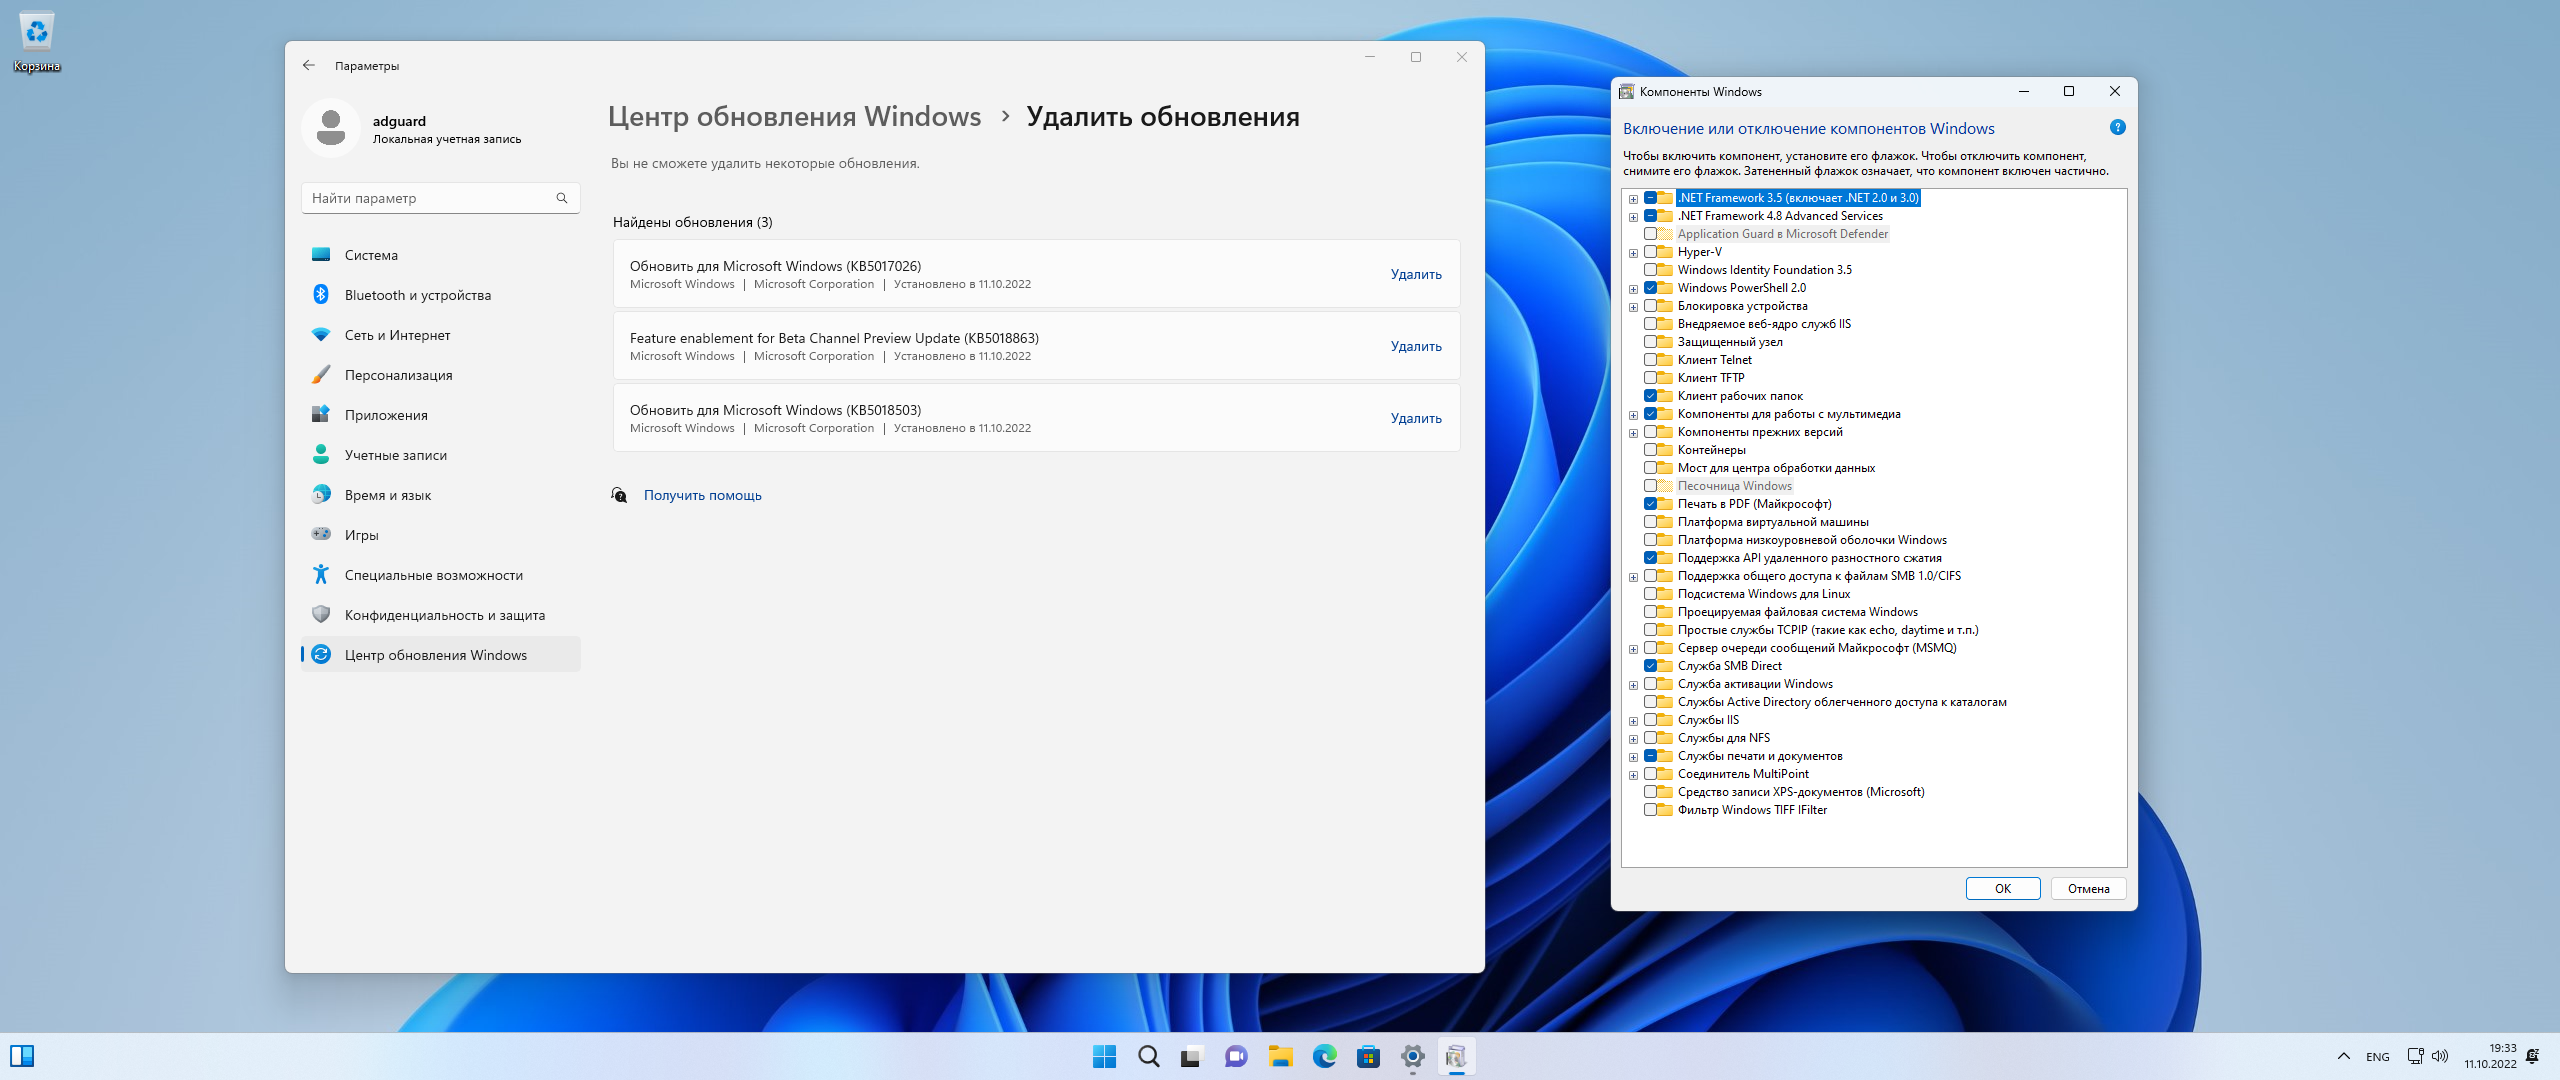Expand the .NET Framework 3.5 tree node

point(1633,199)
